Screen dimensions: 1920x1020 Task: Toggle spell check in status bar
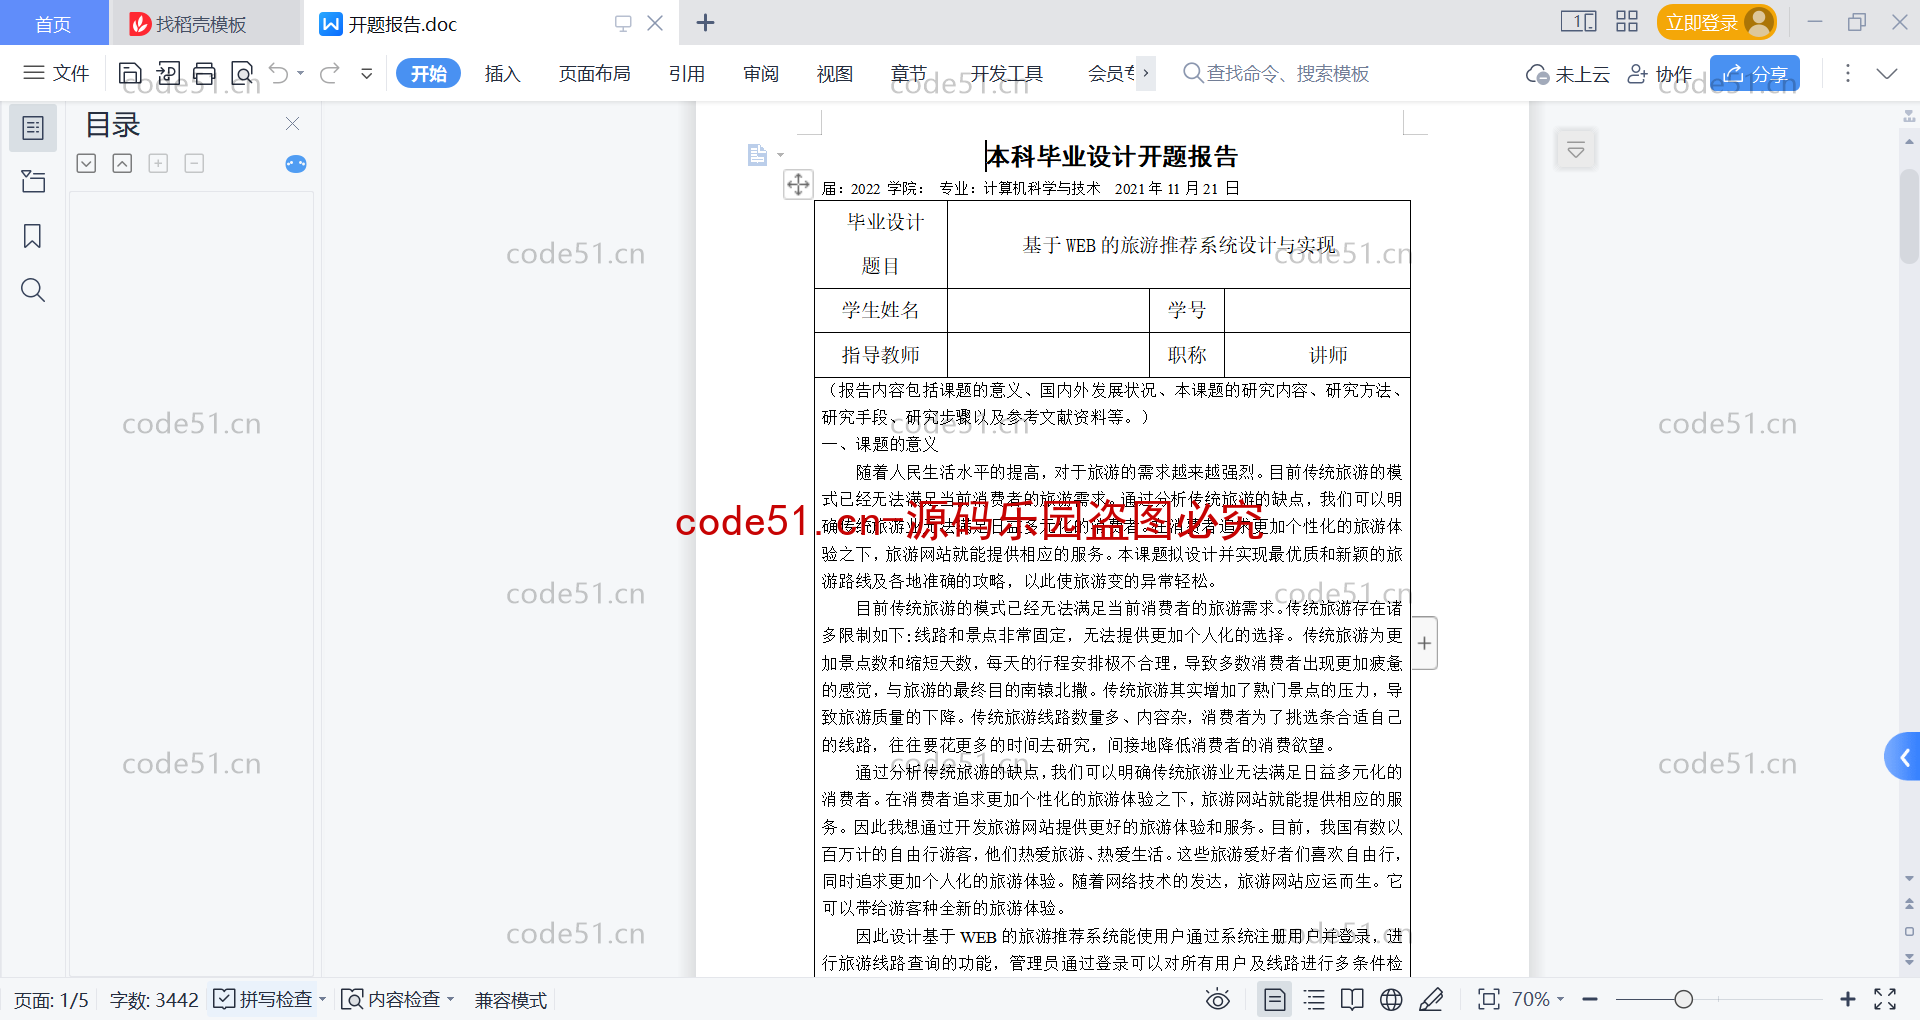coord(263,999)
